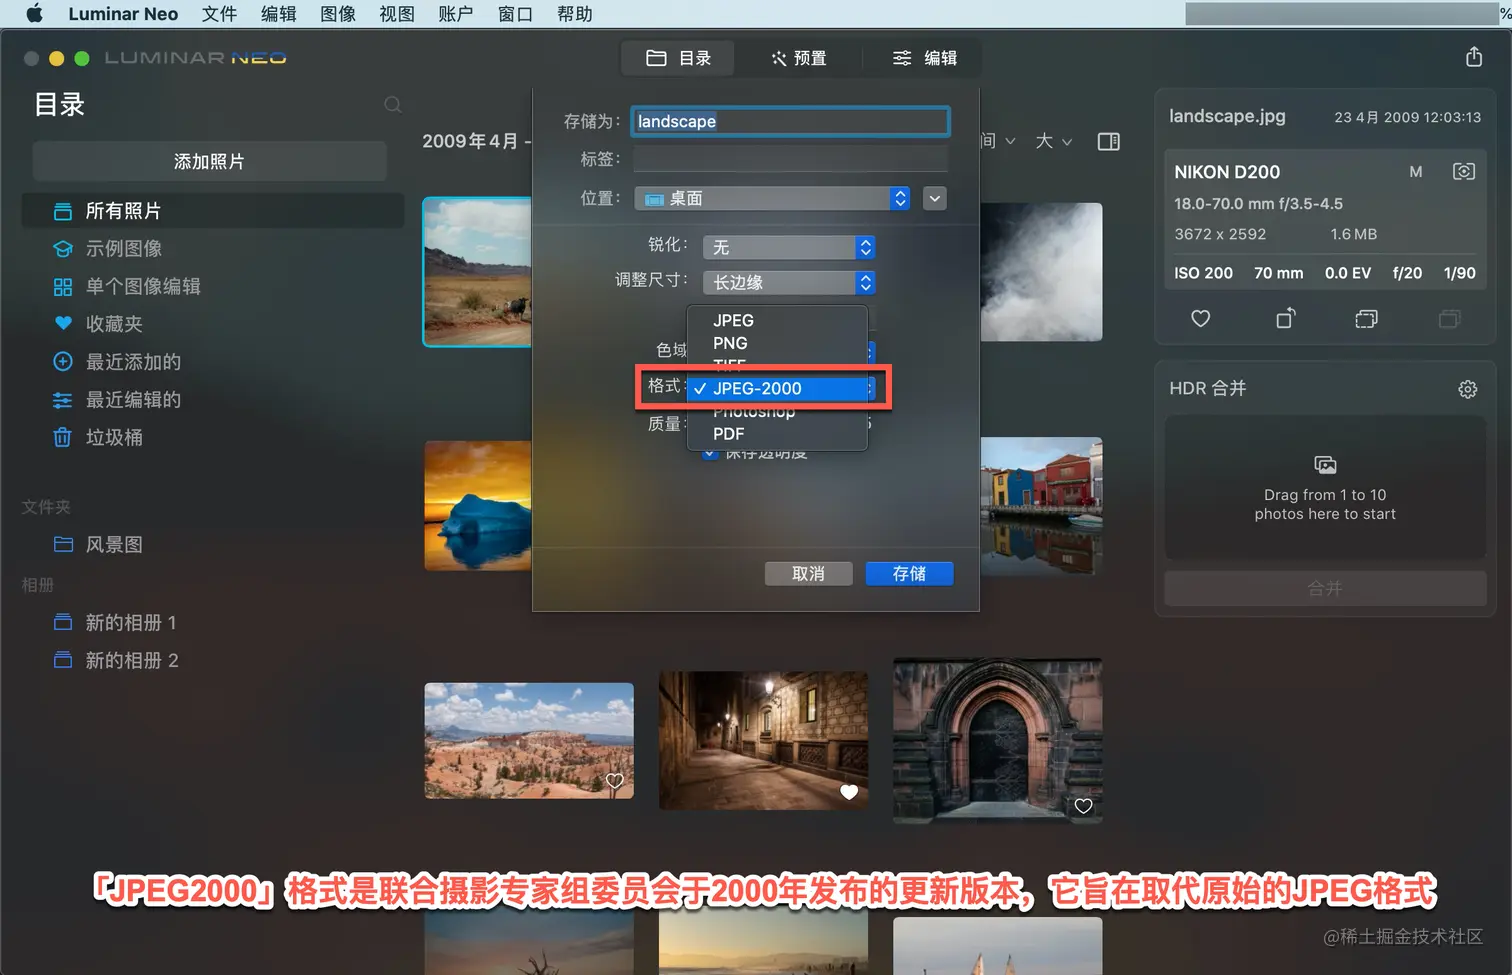This screenshot has width=1512, height=975.
Task: Click the rotate icon in info panel
Action: click(x=1286, y=318)
